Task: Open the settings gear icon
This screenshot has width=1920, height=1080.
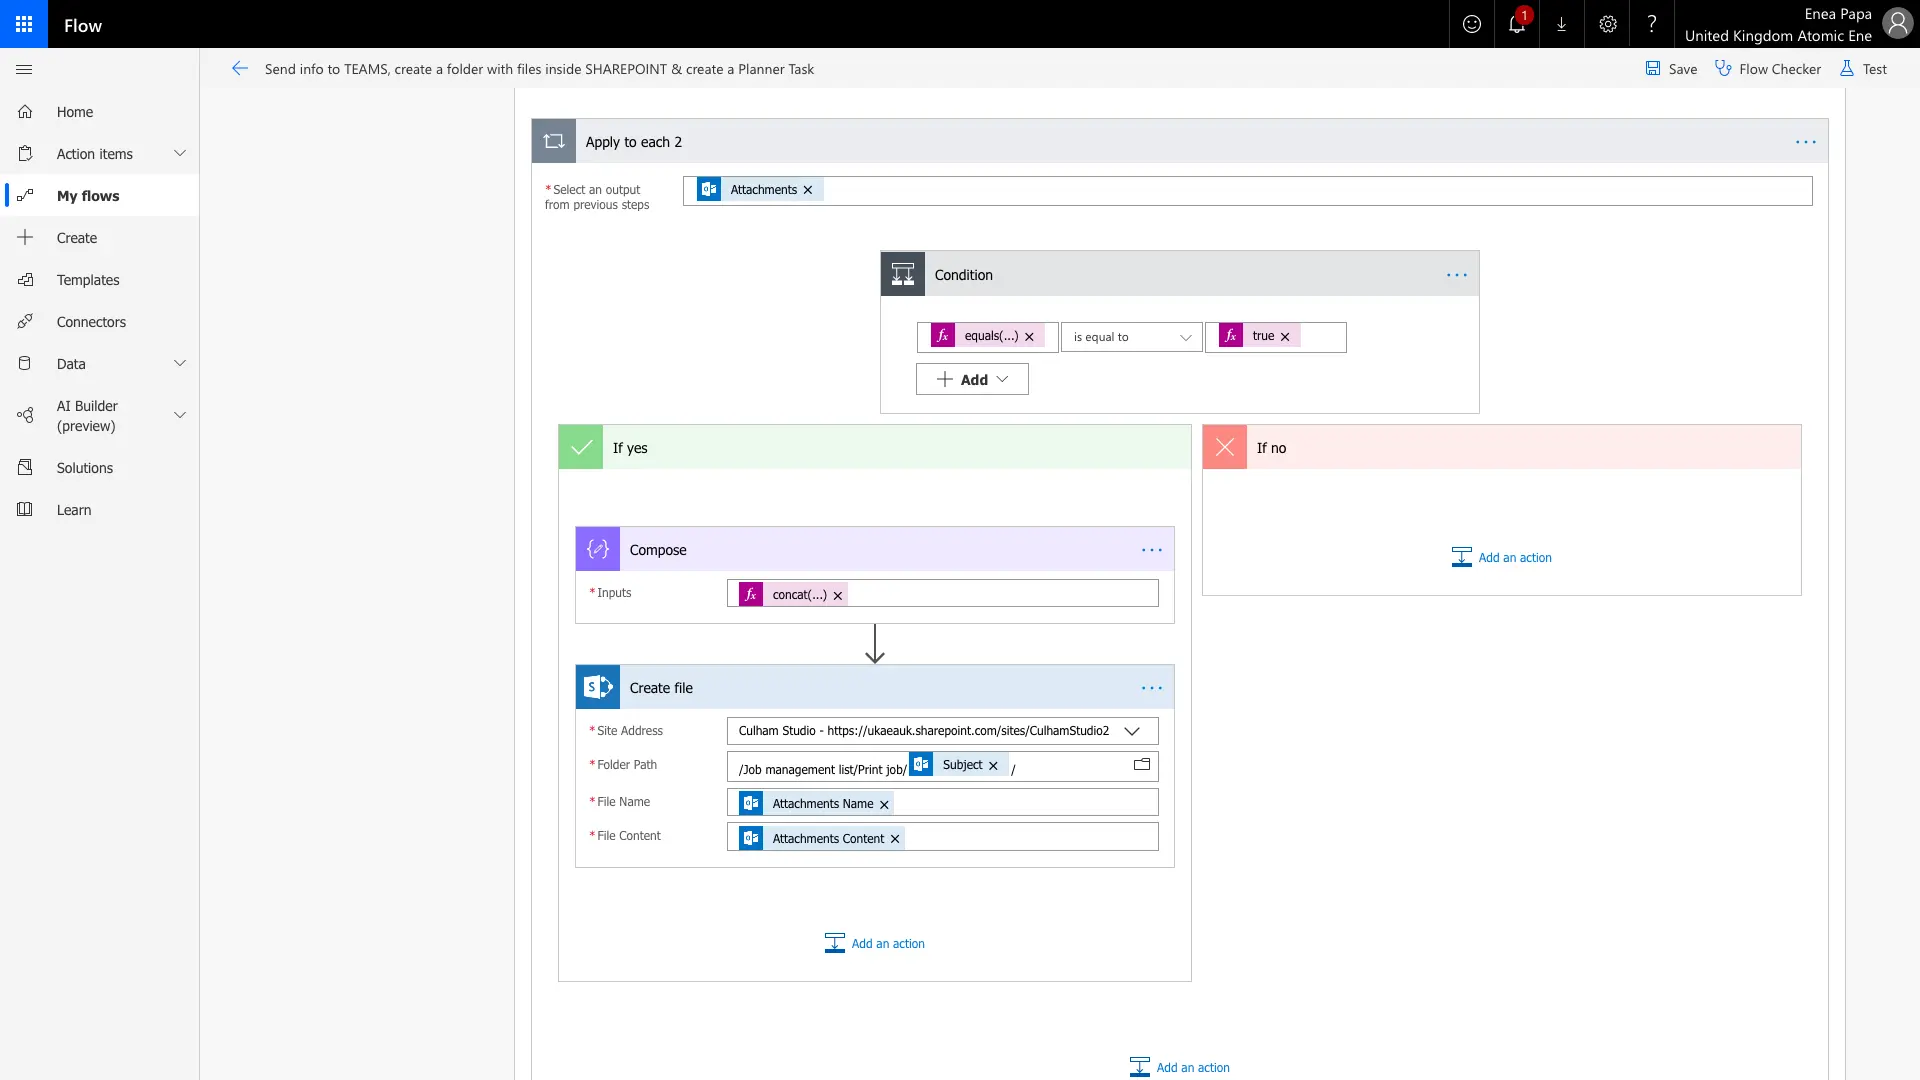Action: point(1607,24)
